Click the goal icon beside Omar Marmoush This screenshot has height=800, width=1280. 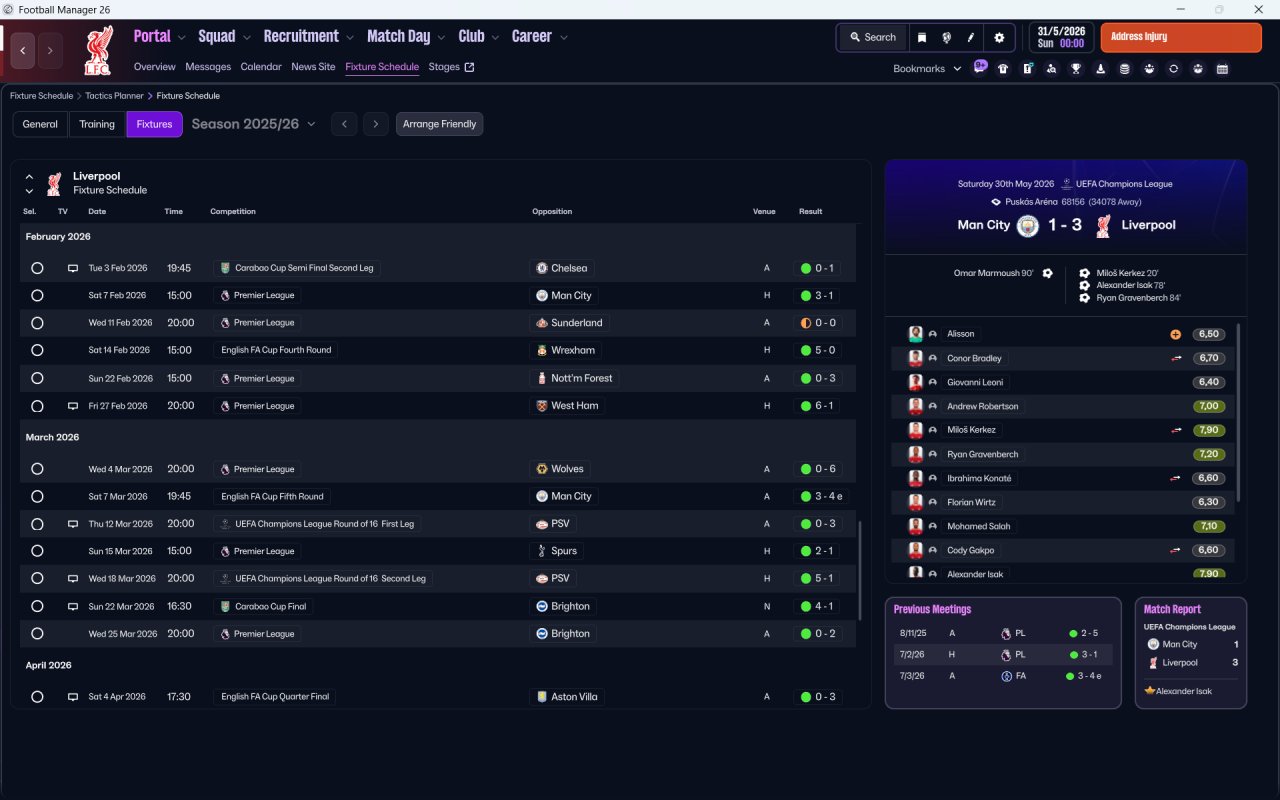tap(1047, 273)
